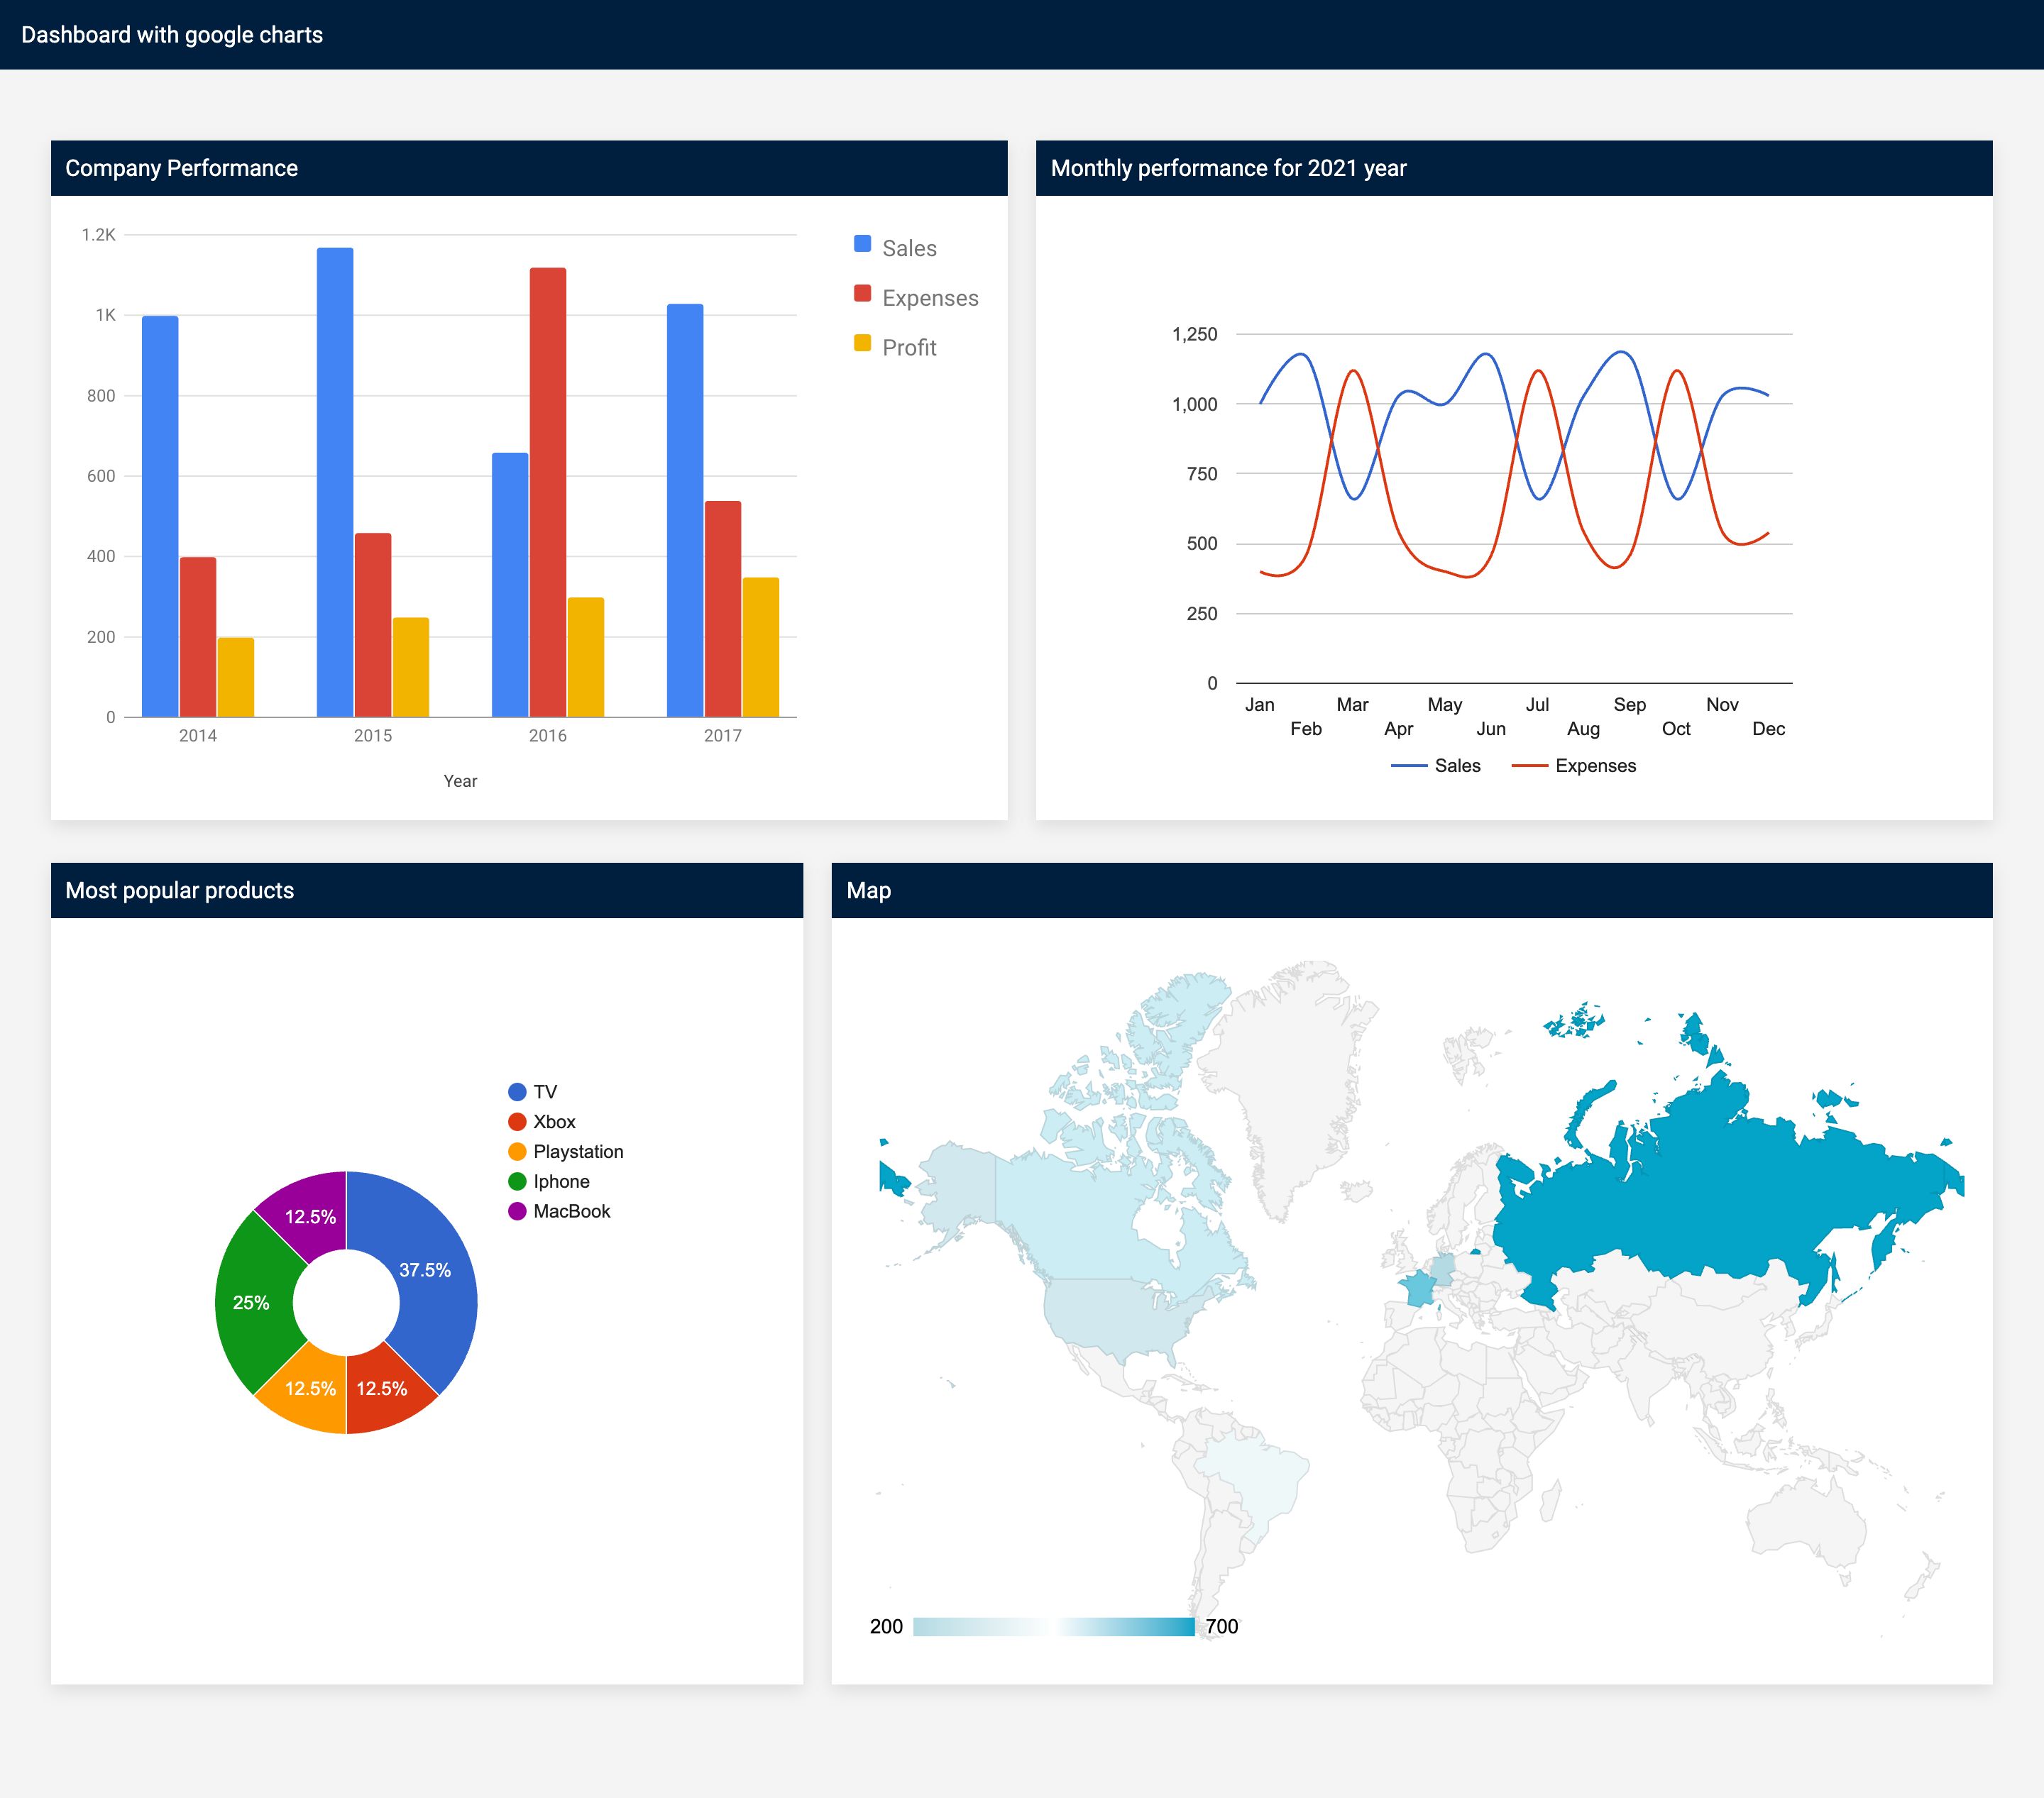The image size is (2044, 1798).
Task: Click the Iphone legend circle icon
Action: (x=517, y=1181)
